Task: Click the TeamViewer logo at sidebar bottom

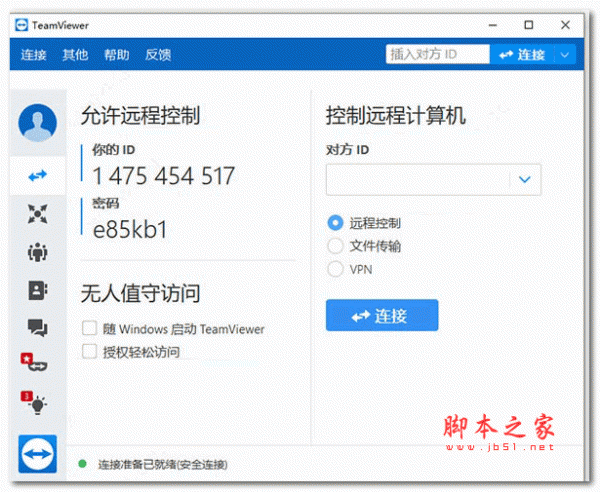Action: click(38, 454)
